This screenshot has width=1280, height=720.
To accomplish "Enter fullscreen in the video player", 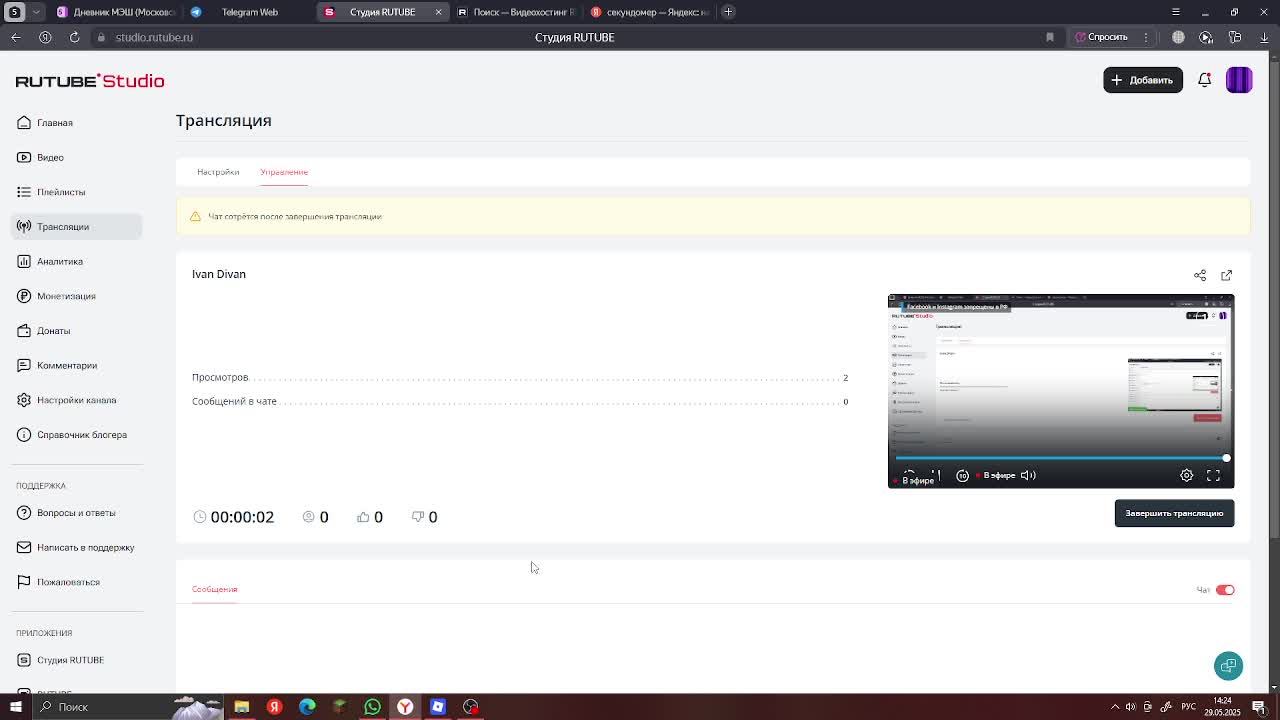I will point(1213,476).
